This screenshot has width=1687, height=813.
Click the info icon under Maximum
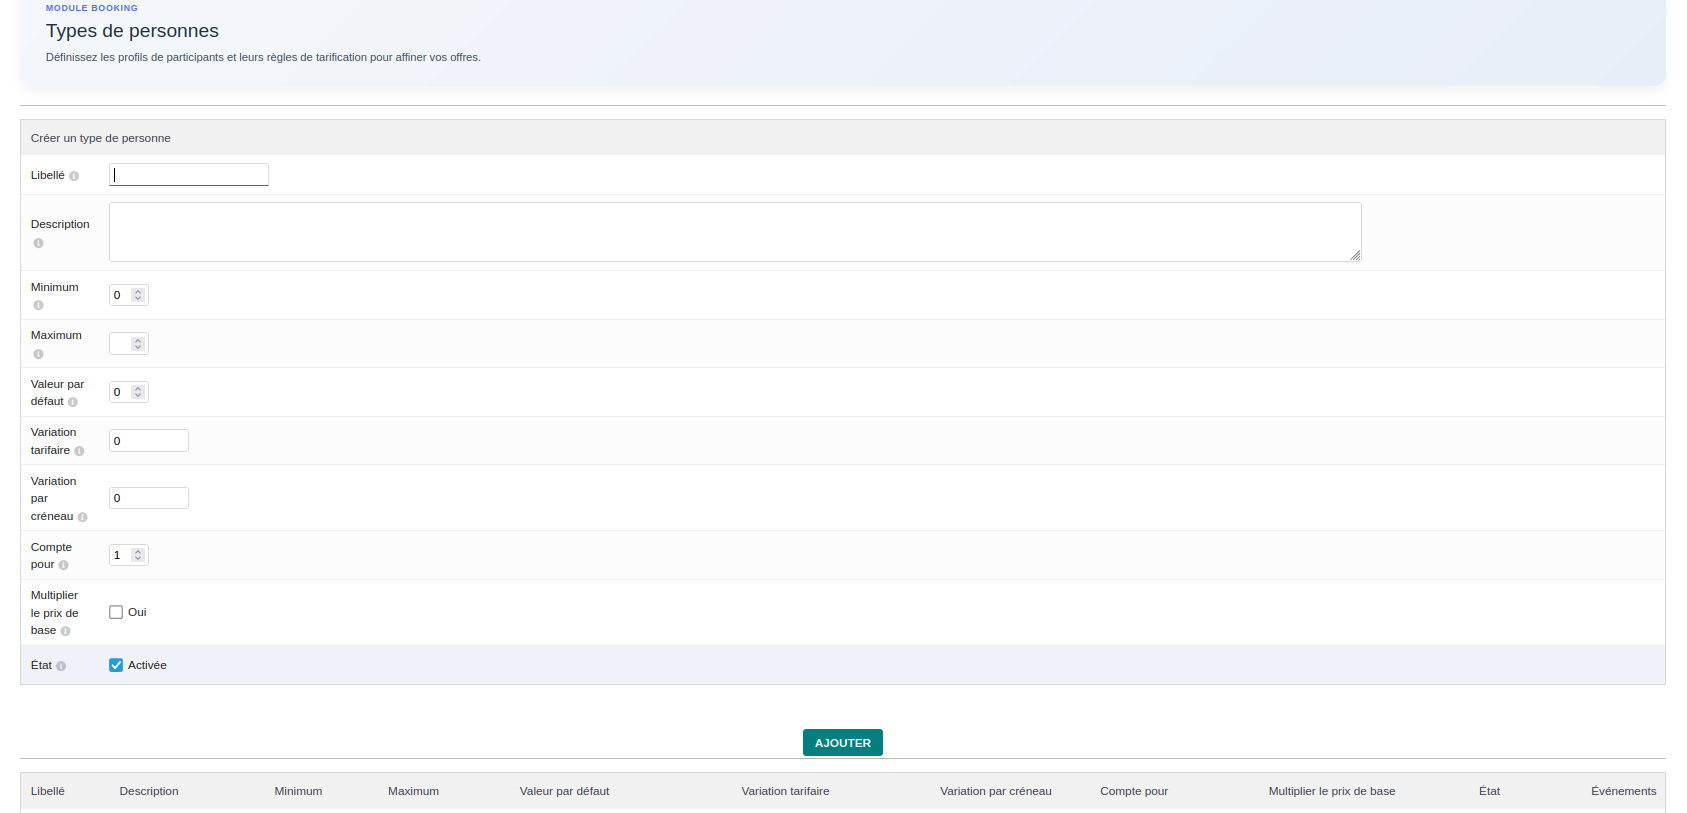(x=38, y=354)
